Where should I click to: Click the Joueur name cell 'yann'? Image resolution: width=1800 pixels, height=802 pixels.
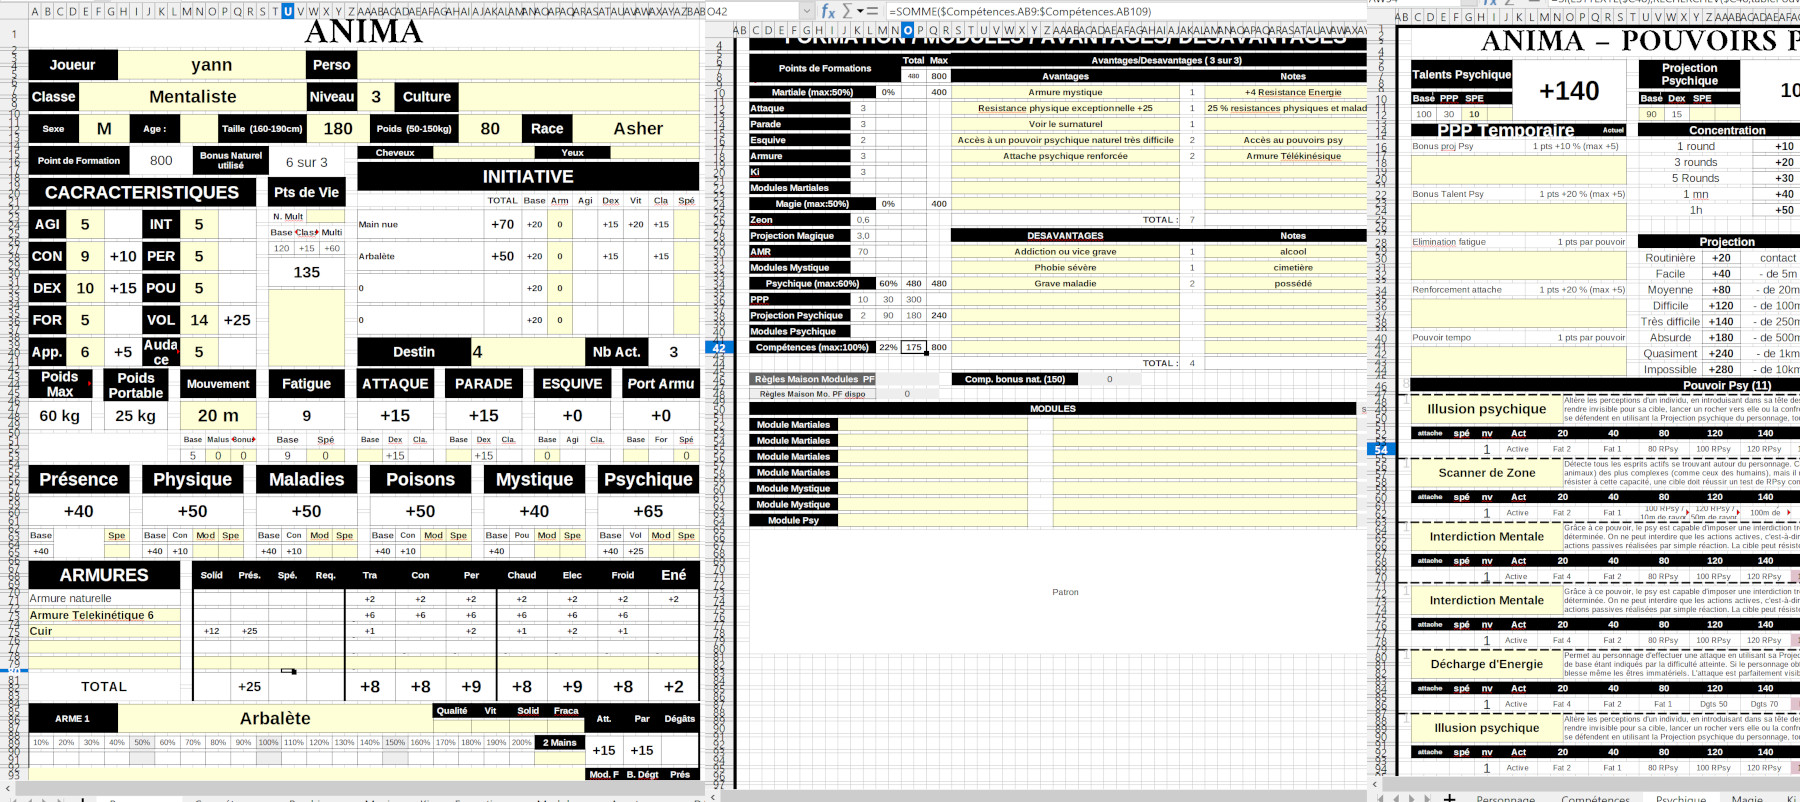tap(212, 65)
